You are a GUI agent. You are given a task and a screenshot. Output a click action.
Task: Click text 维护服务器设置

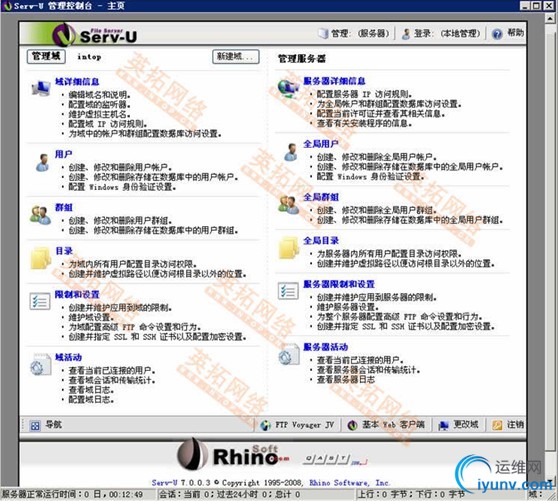pyautogui.click(x=348, y=307)
